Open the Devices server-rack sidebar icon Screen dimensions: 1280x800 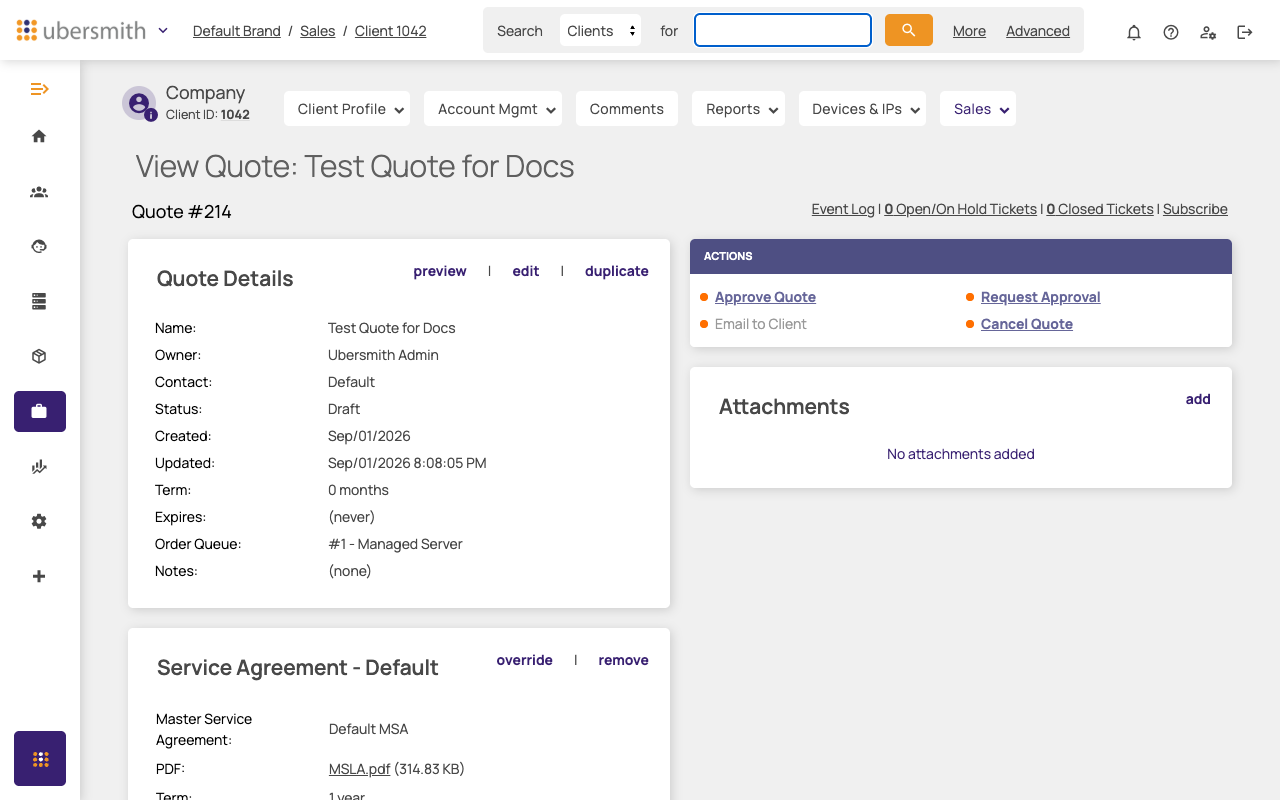(39, 301)
